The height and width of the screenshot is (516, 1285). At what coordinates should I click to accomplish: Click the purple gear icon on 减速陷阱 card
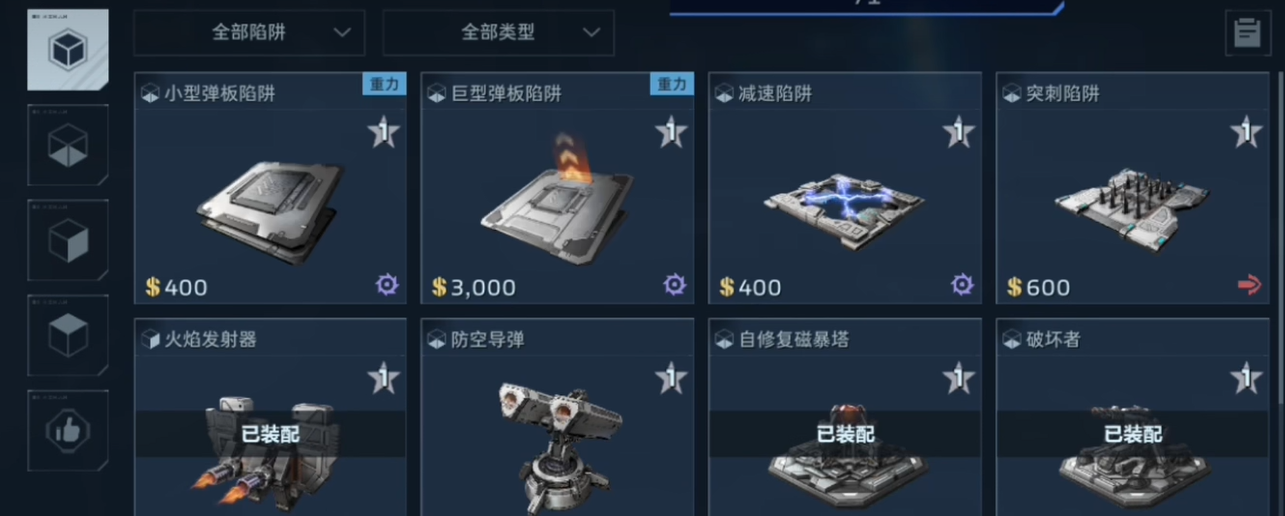pyautogui.click(x=962, y=285)
